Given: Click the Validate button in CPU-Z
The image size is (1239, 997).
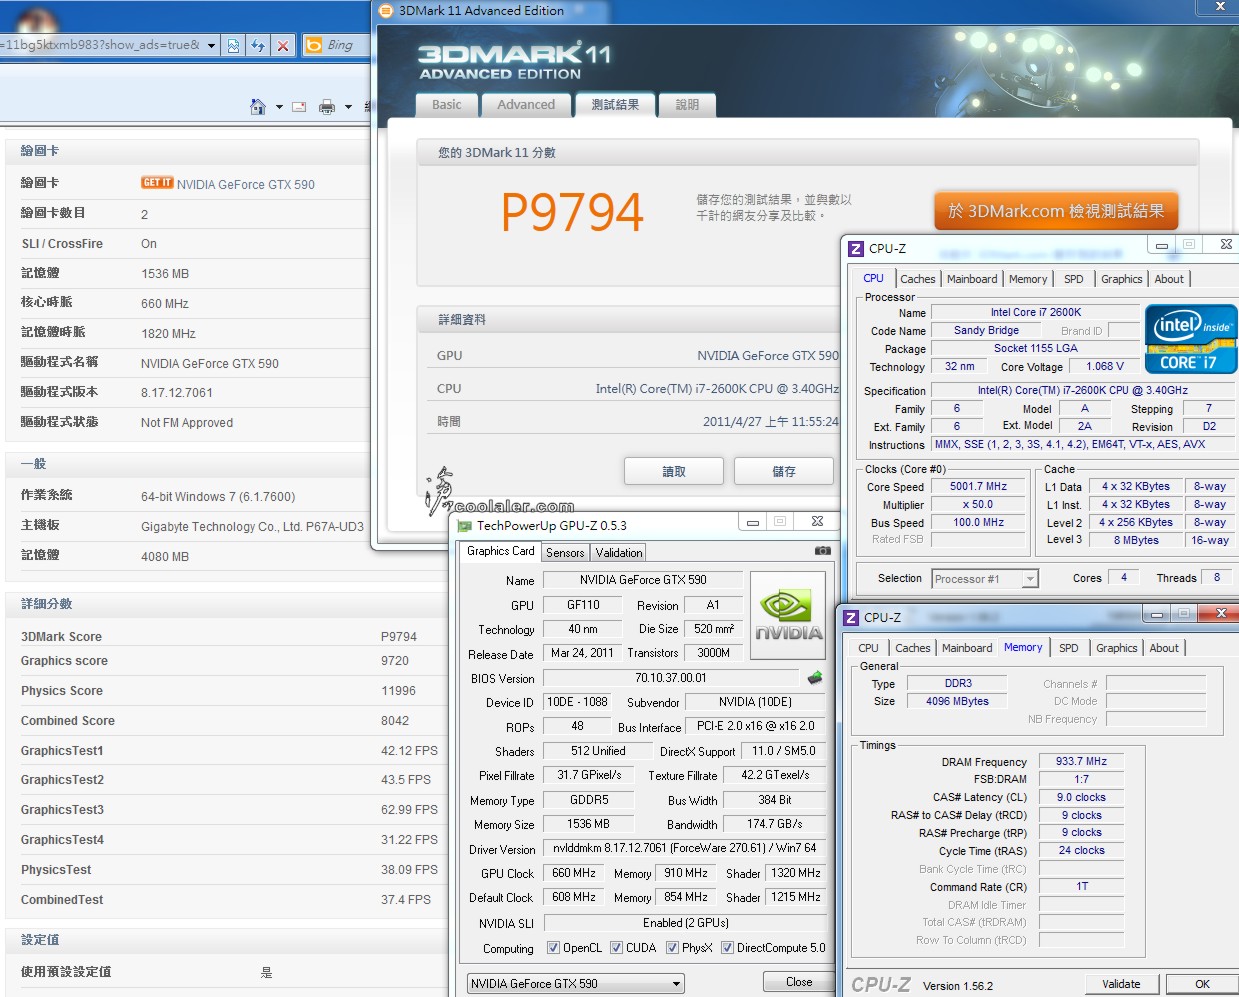Looking at the screenshot, I should pyautogui.click(x=1121, y=984).
